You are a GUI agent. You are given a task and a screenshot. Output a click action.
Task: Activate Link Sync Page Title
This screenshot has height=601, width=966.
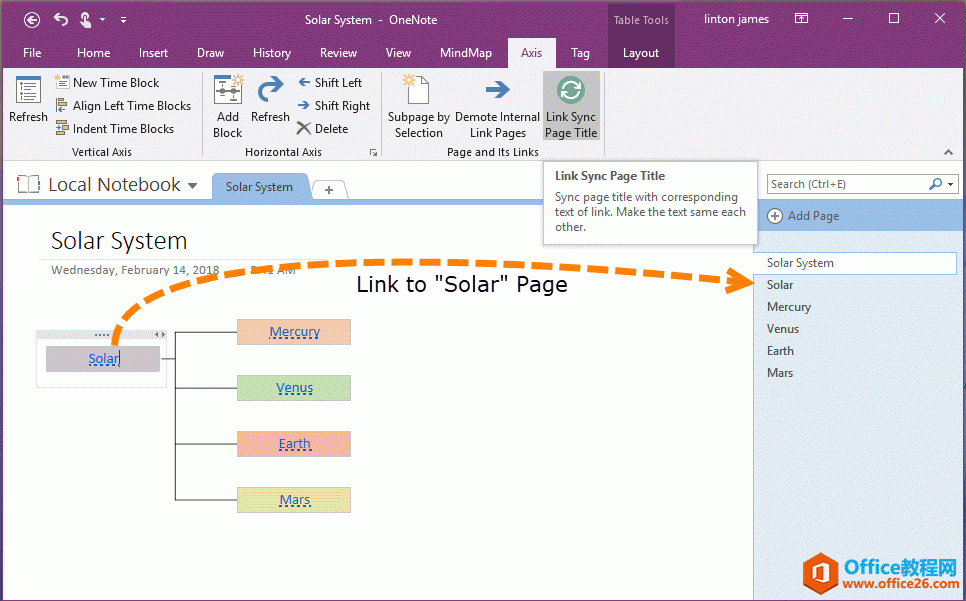tap(570, 104)
